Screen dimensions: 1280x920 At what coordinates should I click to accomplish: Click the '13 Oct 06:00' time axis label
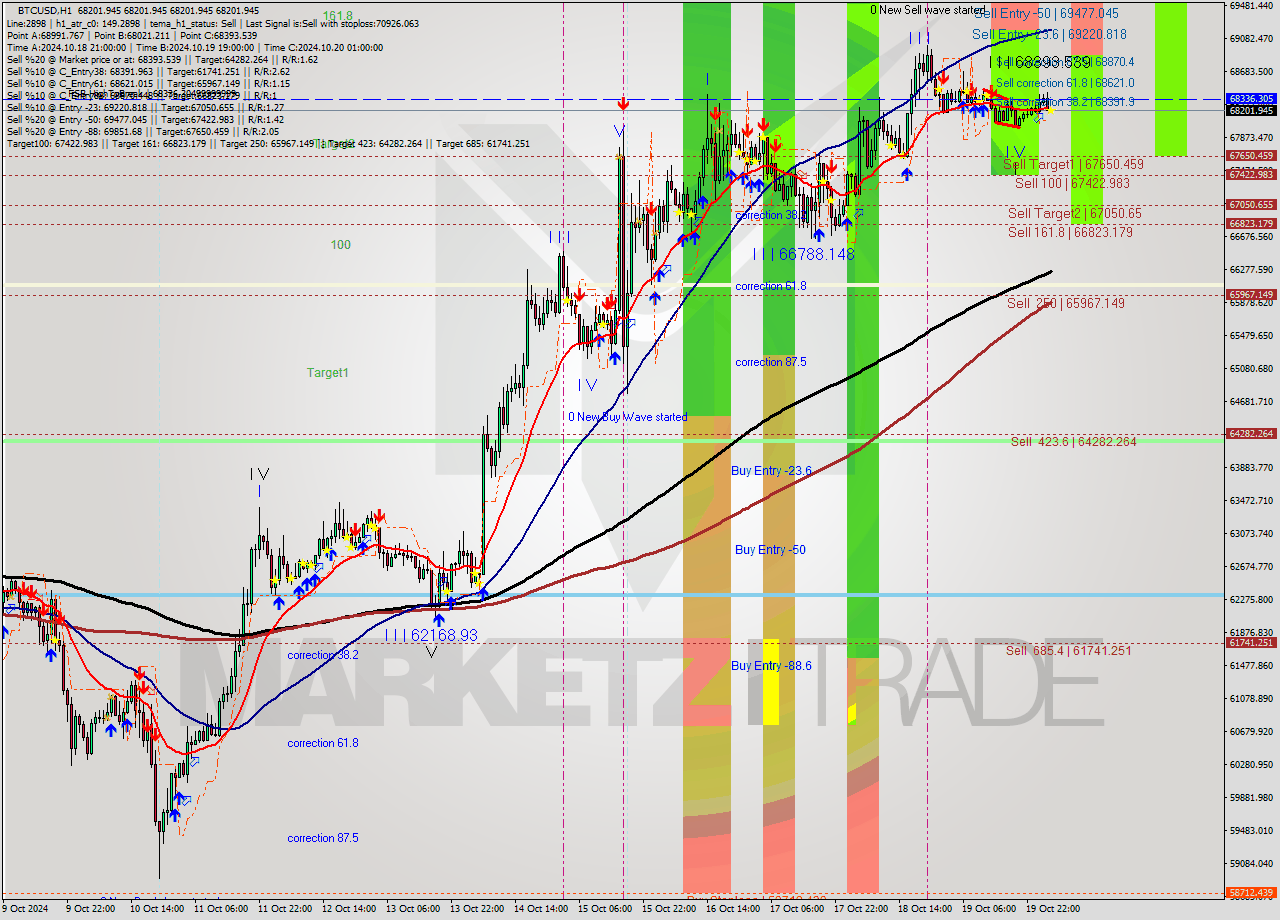(x=412, y=909)
